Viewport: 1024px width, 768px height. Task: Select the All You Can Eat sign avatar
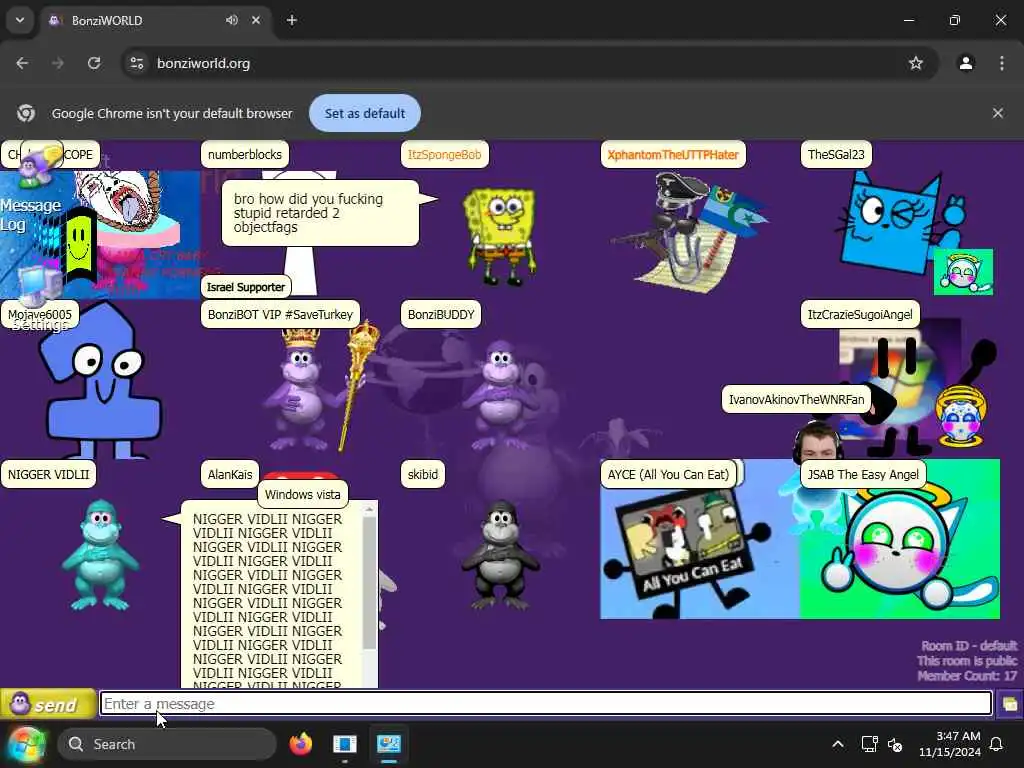(x=686, y=552)
